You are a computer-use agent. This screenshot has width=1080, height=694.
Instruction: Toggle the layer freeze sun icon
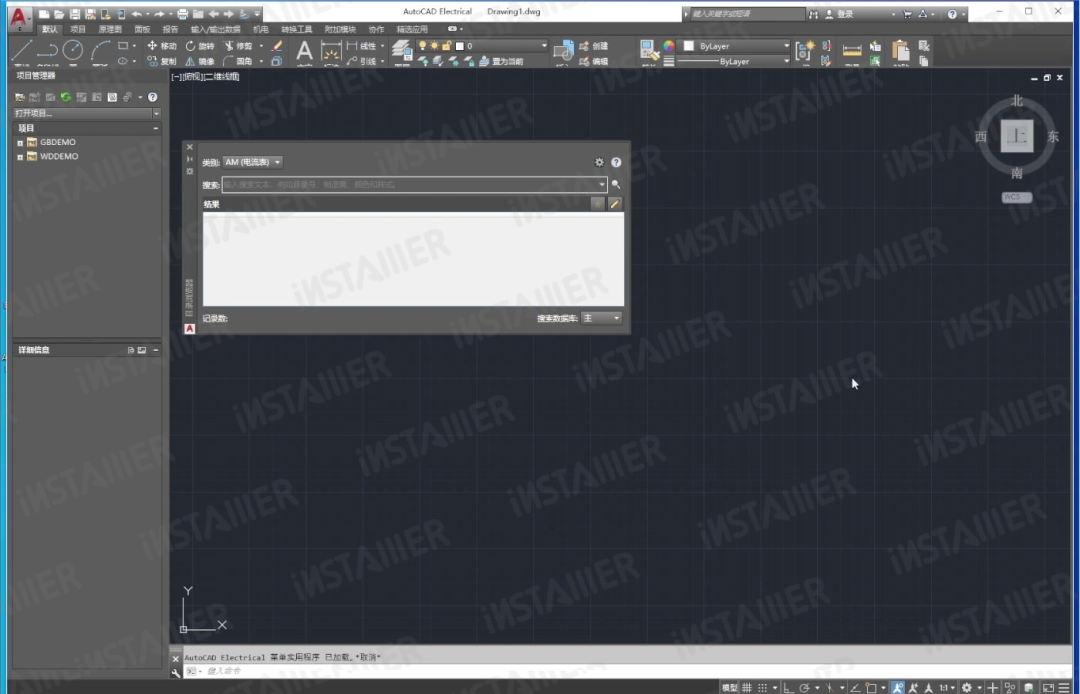pos(435,45)
